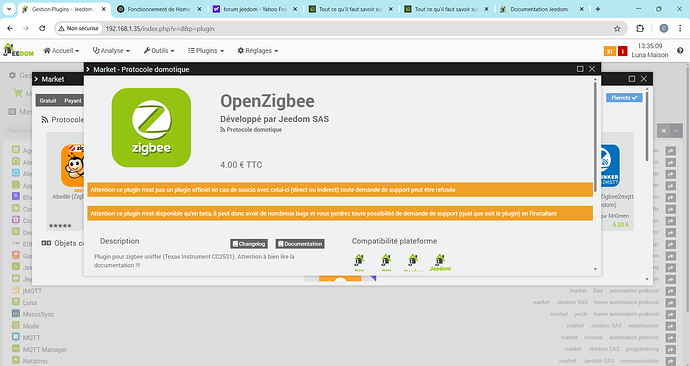Open the help question mark icon
690x366 pixels.
pos(680,51)
